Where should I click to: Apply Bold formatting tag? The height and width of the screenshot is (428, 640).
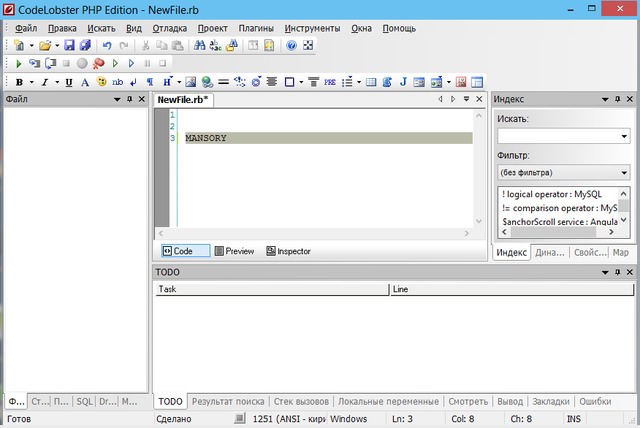coord(18,82)
